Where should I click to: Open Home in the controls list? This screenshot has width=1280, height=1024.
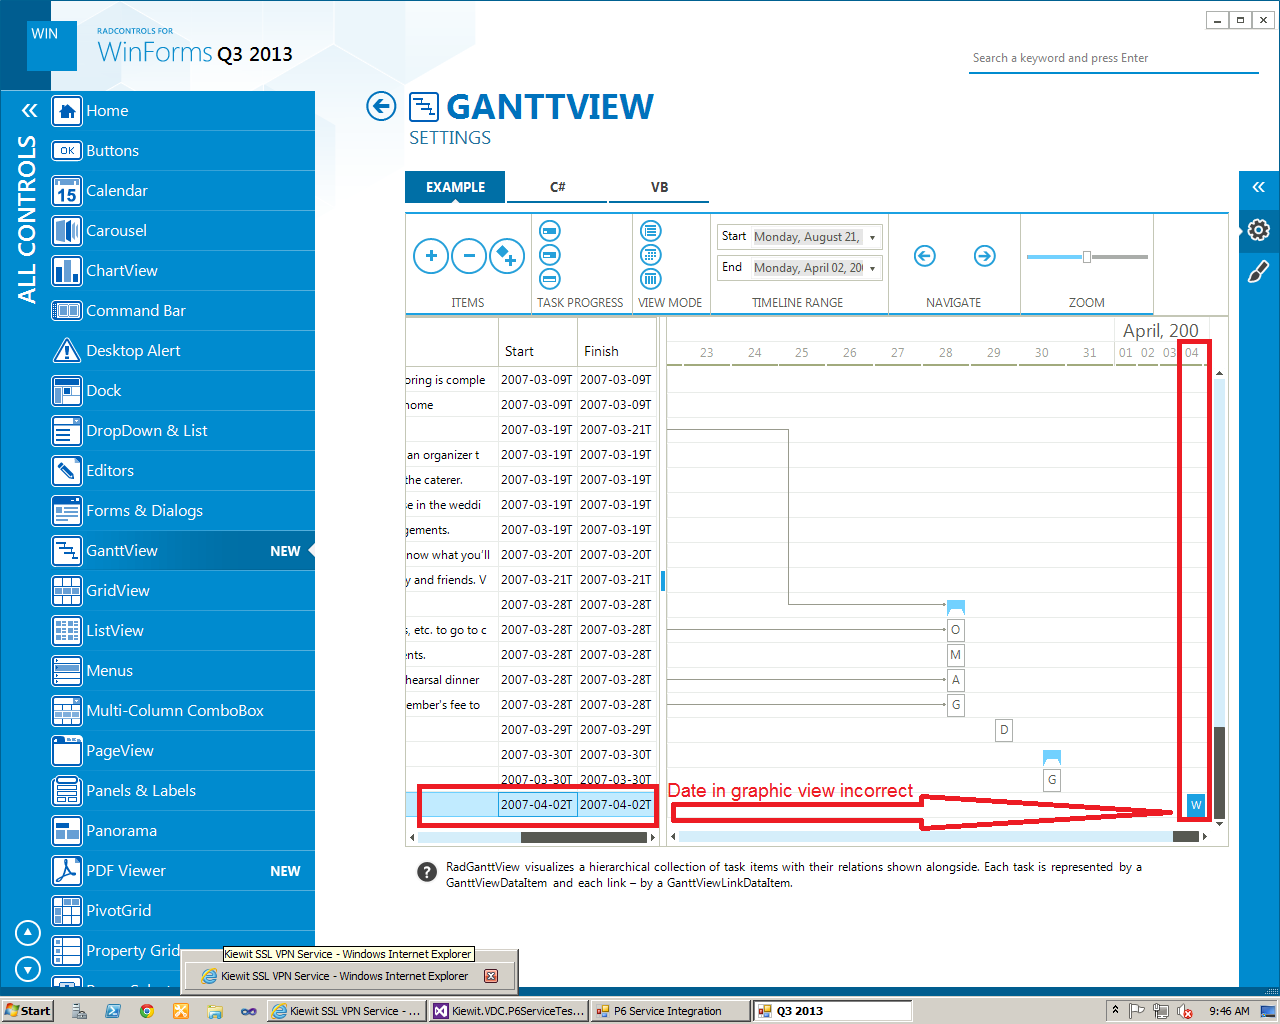pyautogui.click(x=183, y=111)
